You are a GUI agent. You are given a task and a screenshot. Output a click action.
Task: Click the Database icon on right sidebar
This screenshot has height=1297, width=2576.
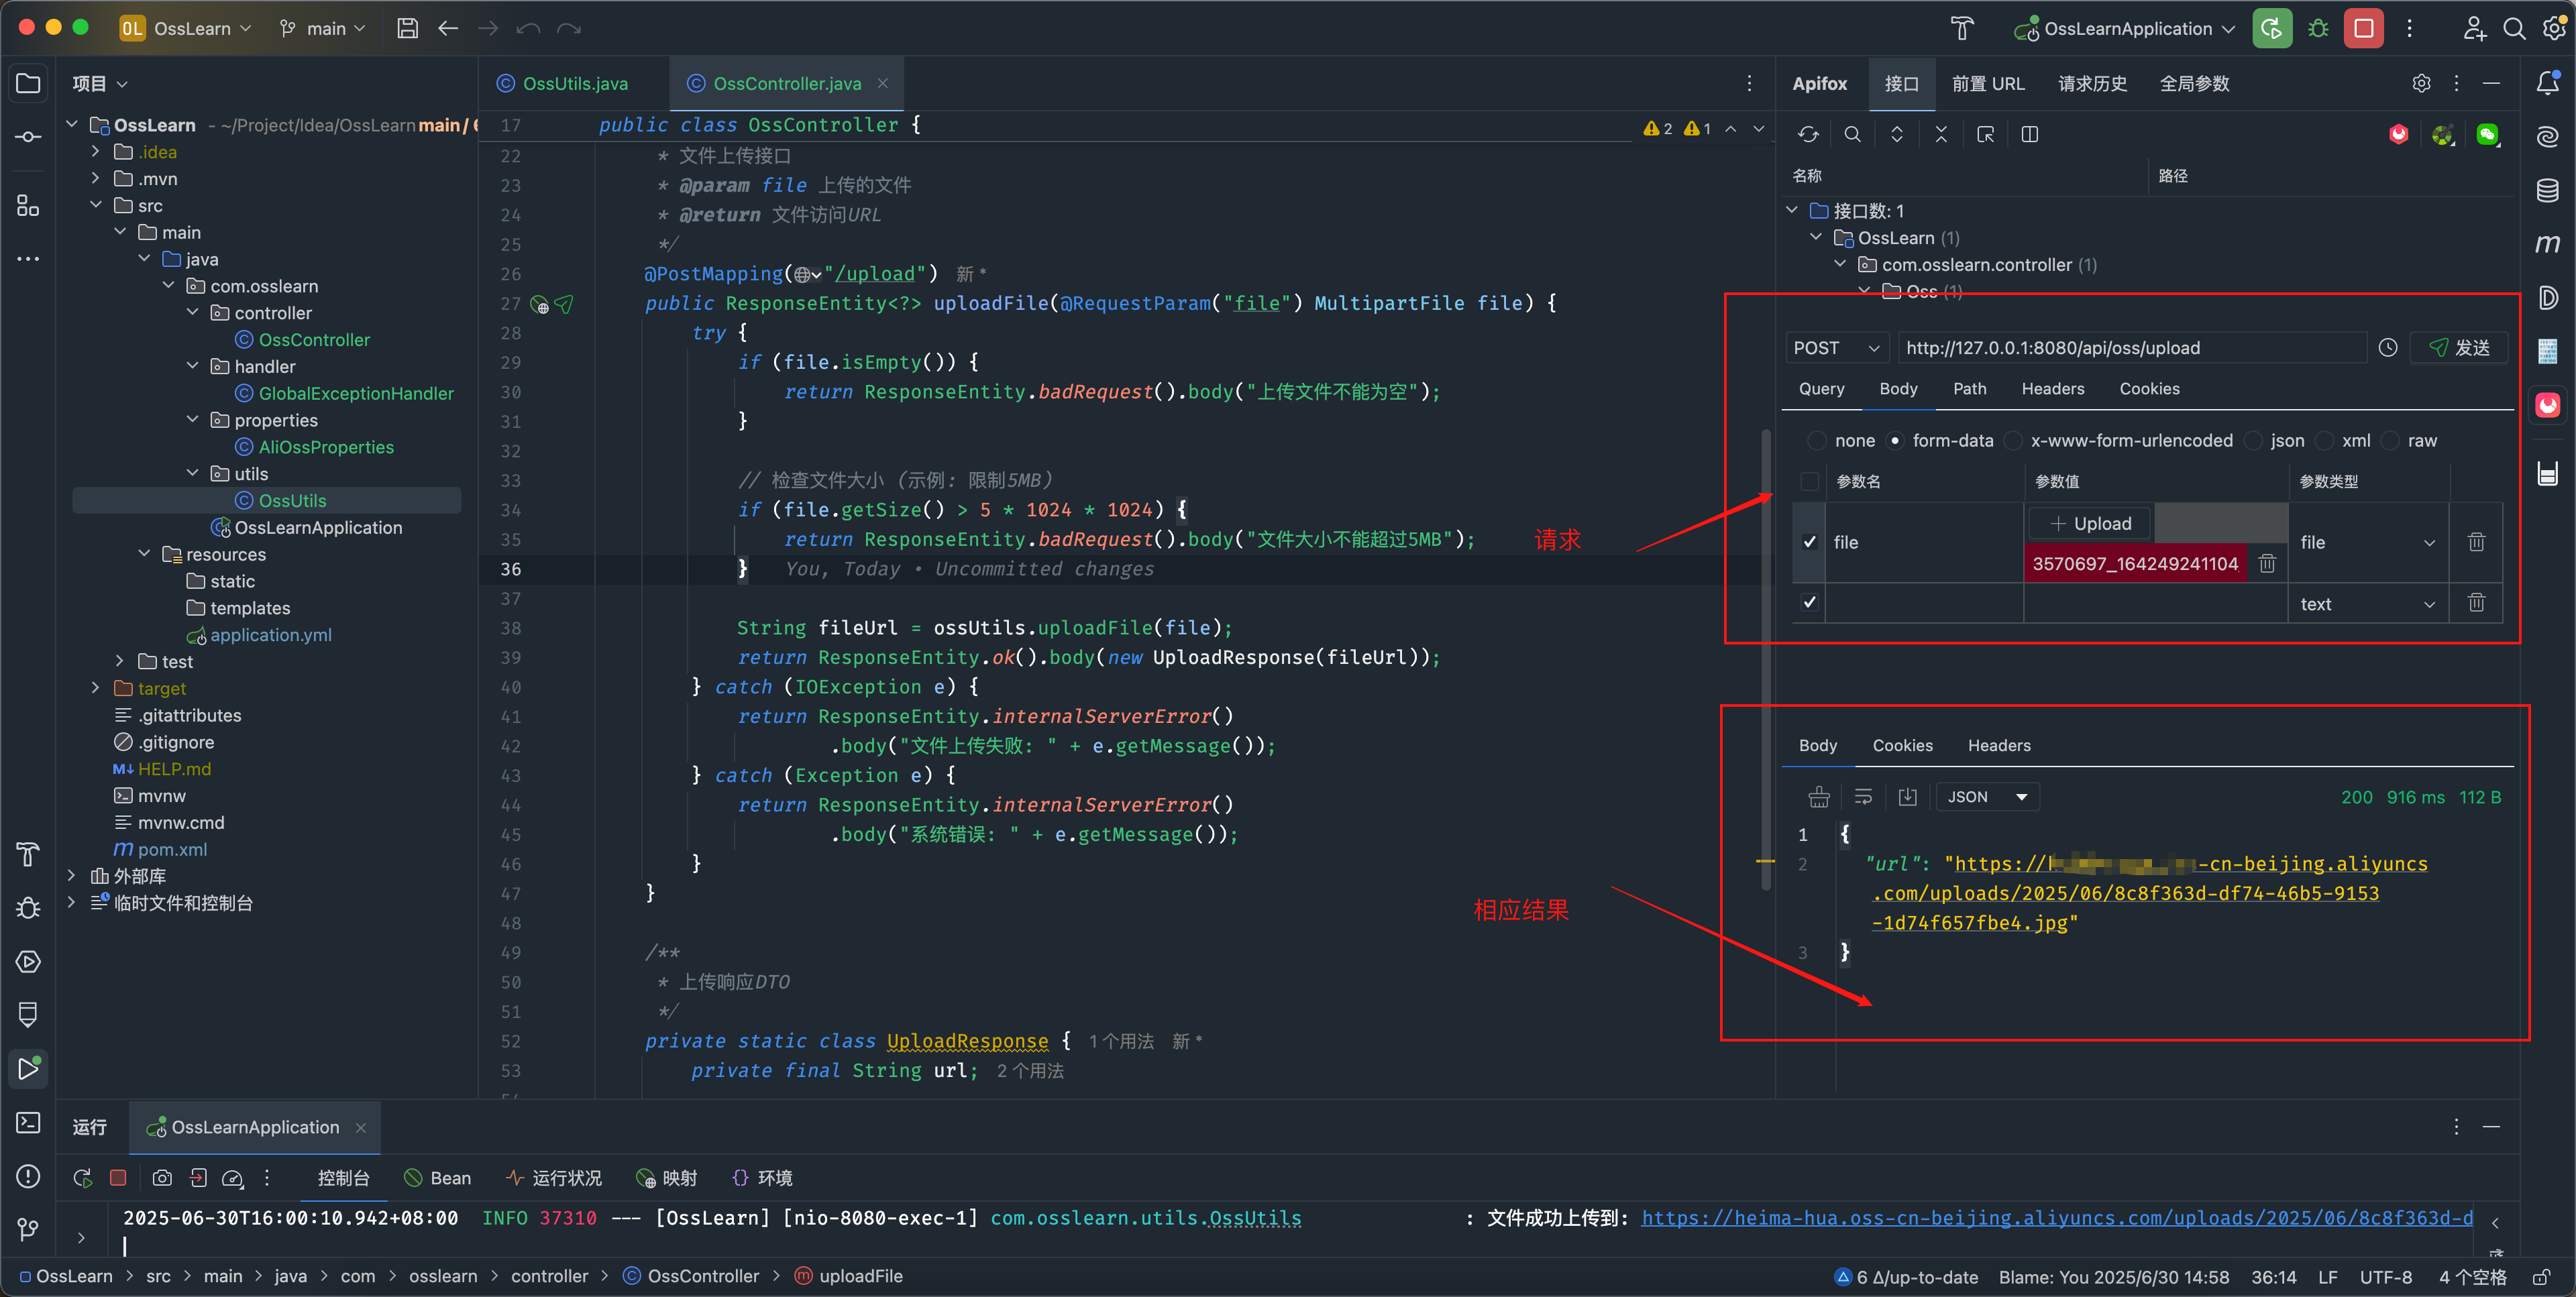pyautogui.click(x=2547, y=190)
